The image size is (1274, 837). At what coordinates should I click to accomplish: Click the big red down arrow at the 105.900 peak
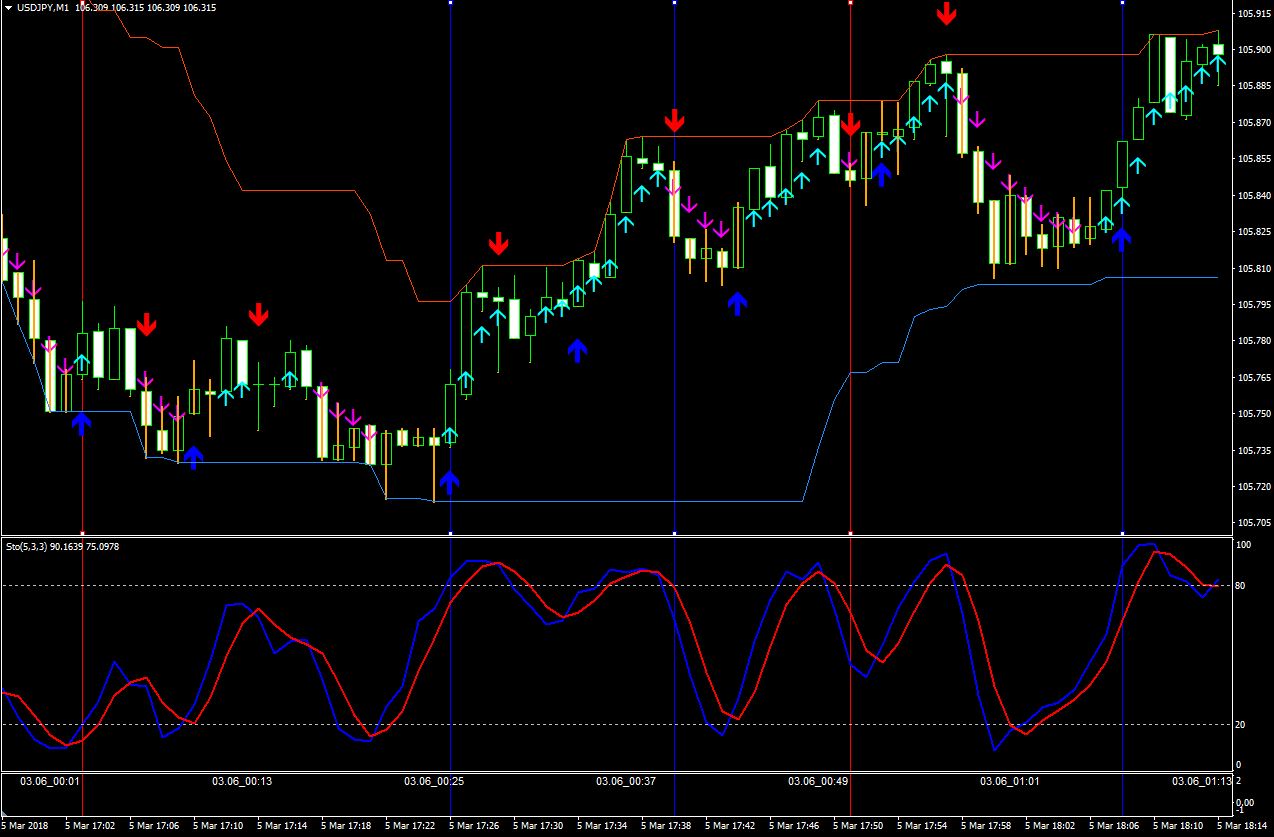coord(946,14)
